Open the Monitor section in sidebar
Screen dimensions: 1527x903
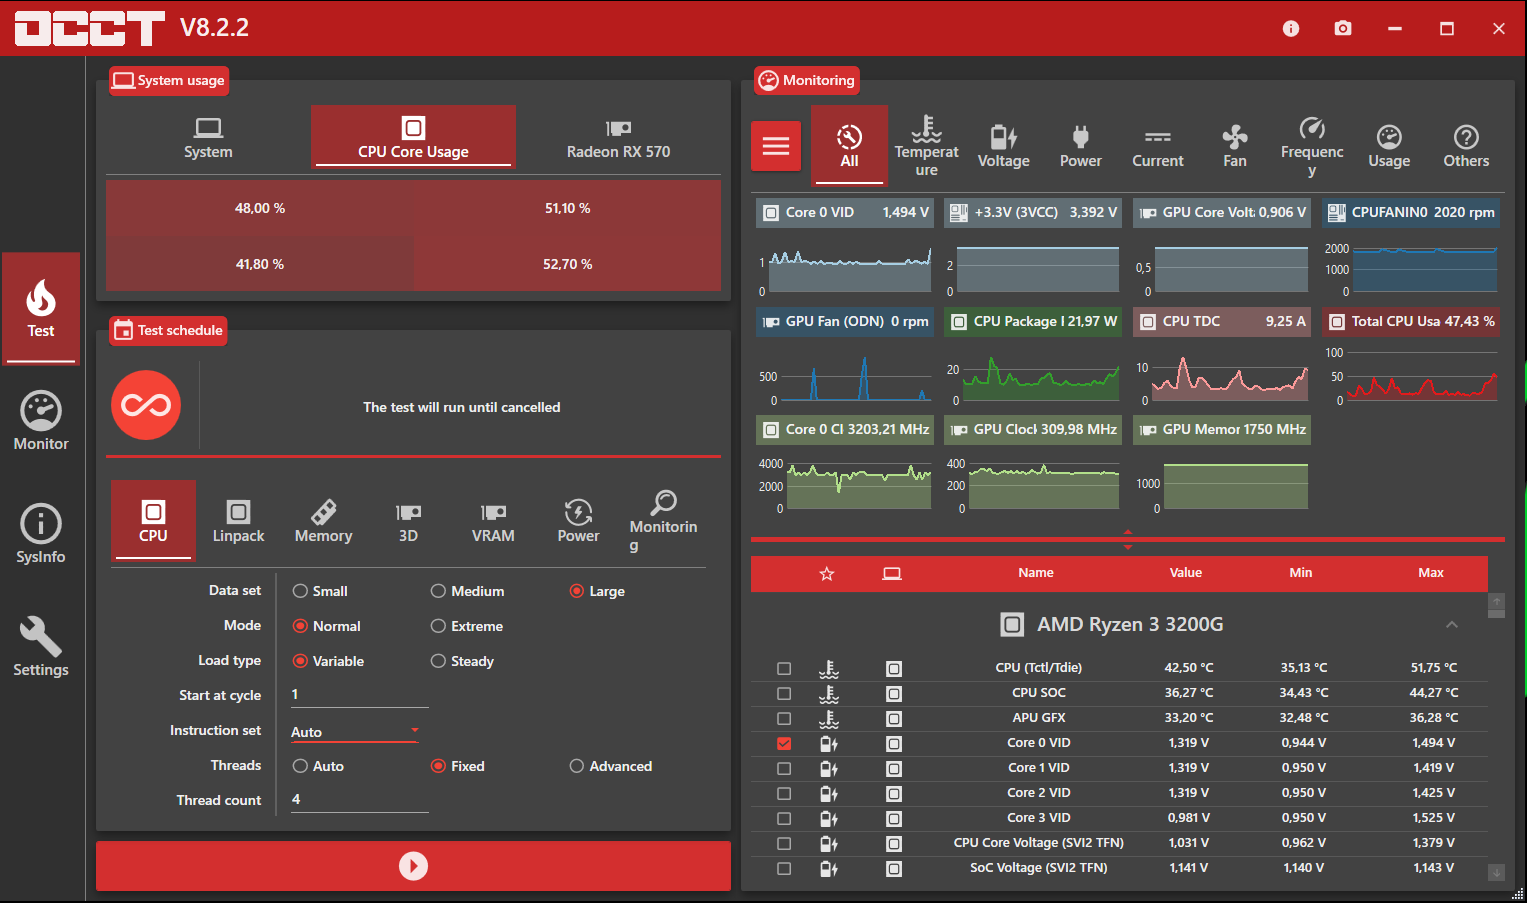[x=41, y=421]
